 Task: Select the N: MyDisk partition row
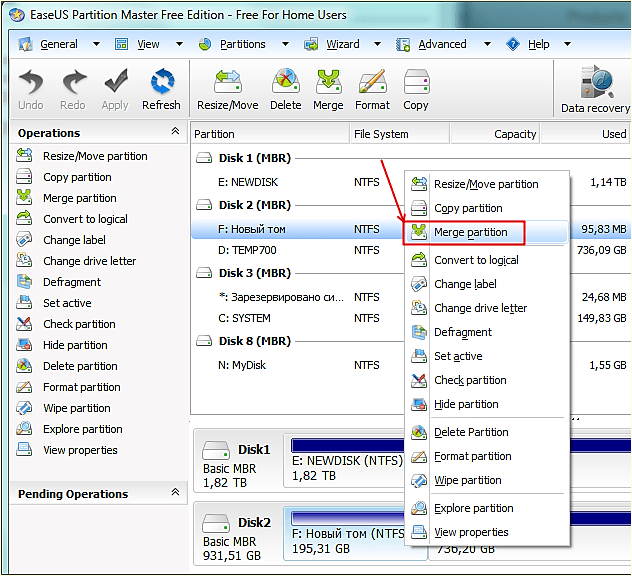click(x=298, y=365)
